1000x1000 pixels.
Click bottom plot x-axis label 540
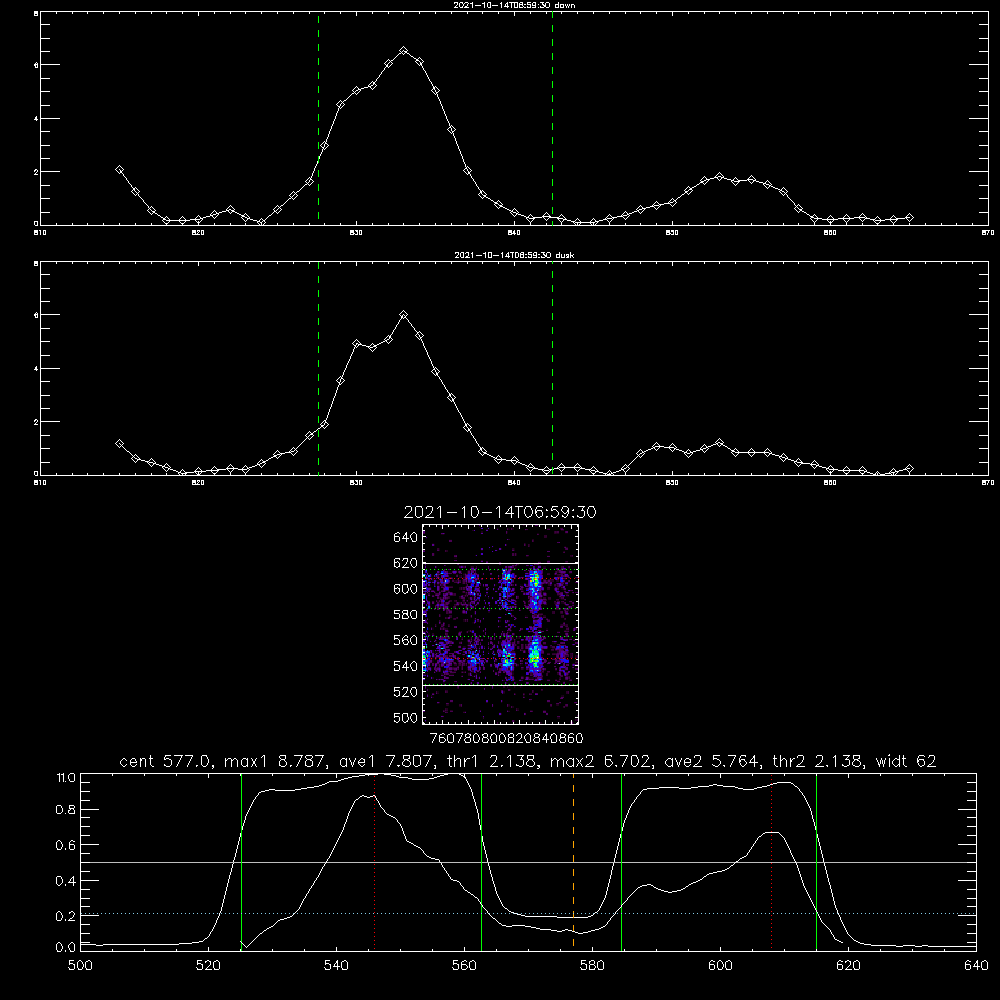point(336,966)
